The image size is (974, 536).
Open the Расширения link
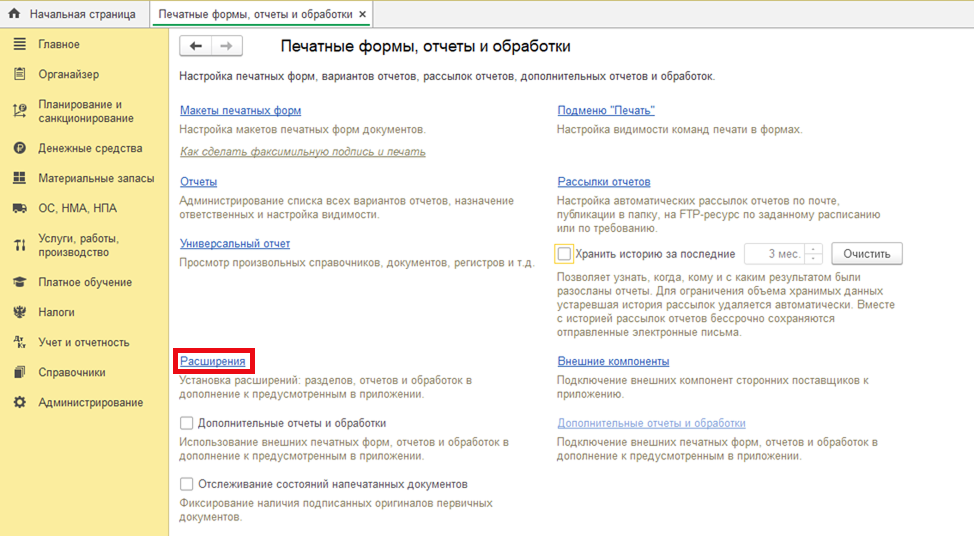(x=212, y=361)
